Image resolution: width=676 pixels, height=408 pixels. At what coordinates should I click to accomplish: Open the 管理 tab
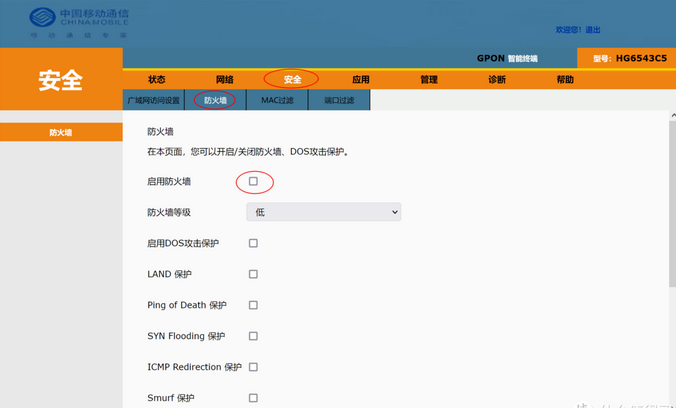click(x=428, y=79)
